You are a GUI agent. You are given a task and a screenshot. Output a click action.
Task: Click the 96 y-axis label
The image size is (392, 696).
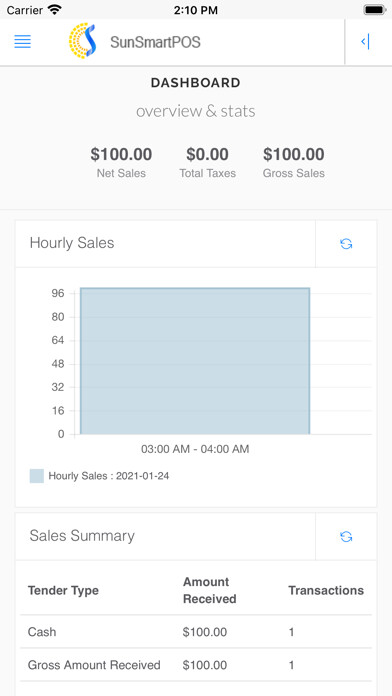[x=59, y=293]
